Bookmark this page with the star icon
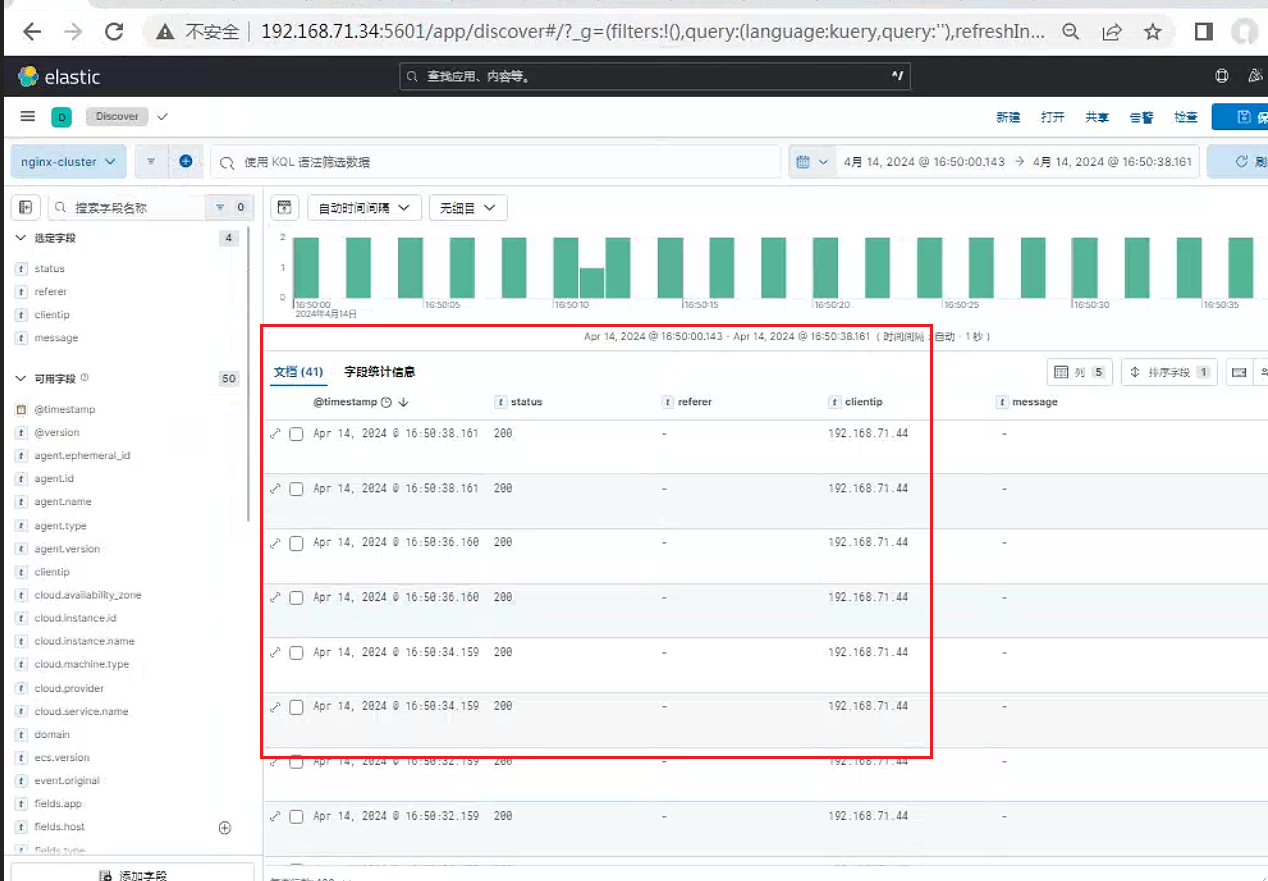 coord(1153,32)
